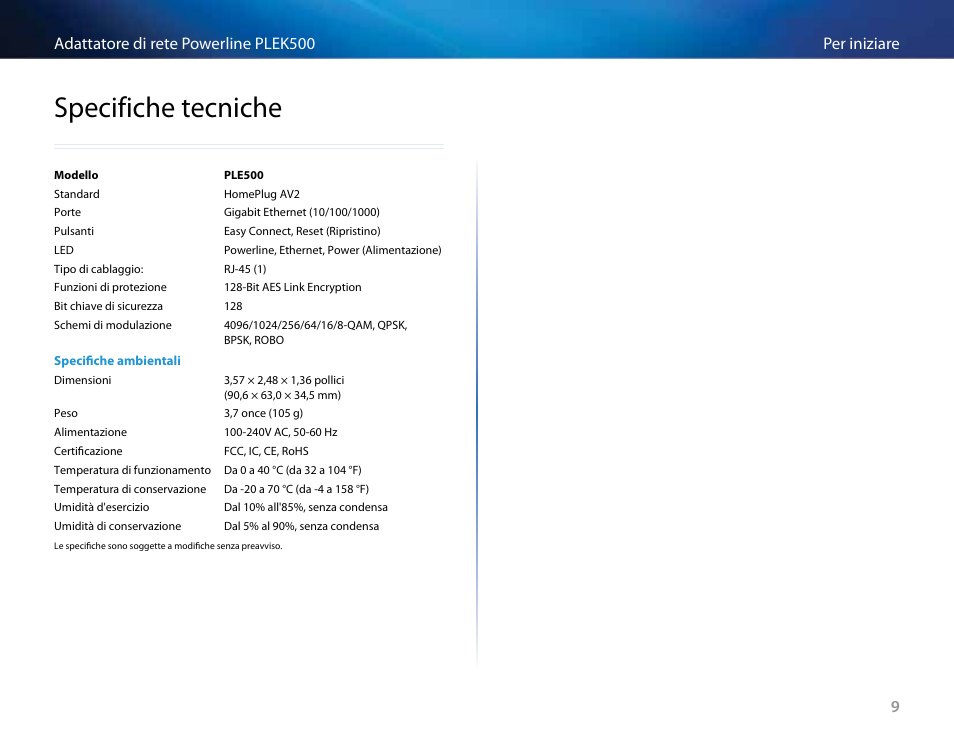The height and width of the screenshot is (738, 954).
Task: Click '100-240V AC, 50-60 Hz' value
Action: [x=280, y=432]
